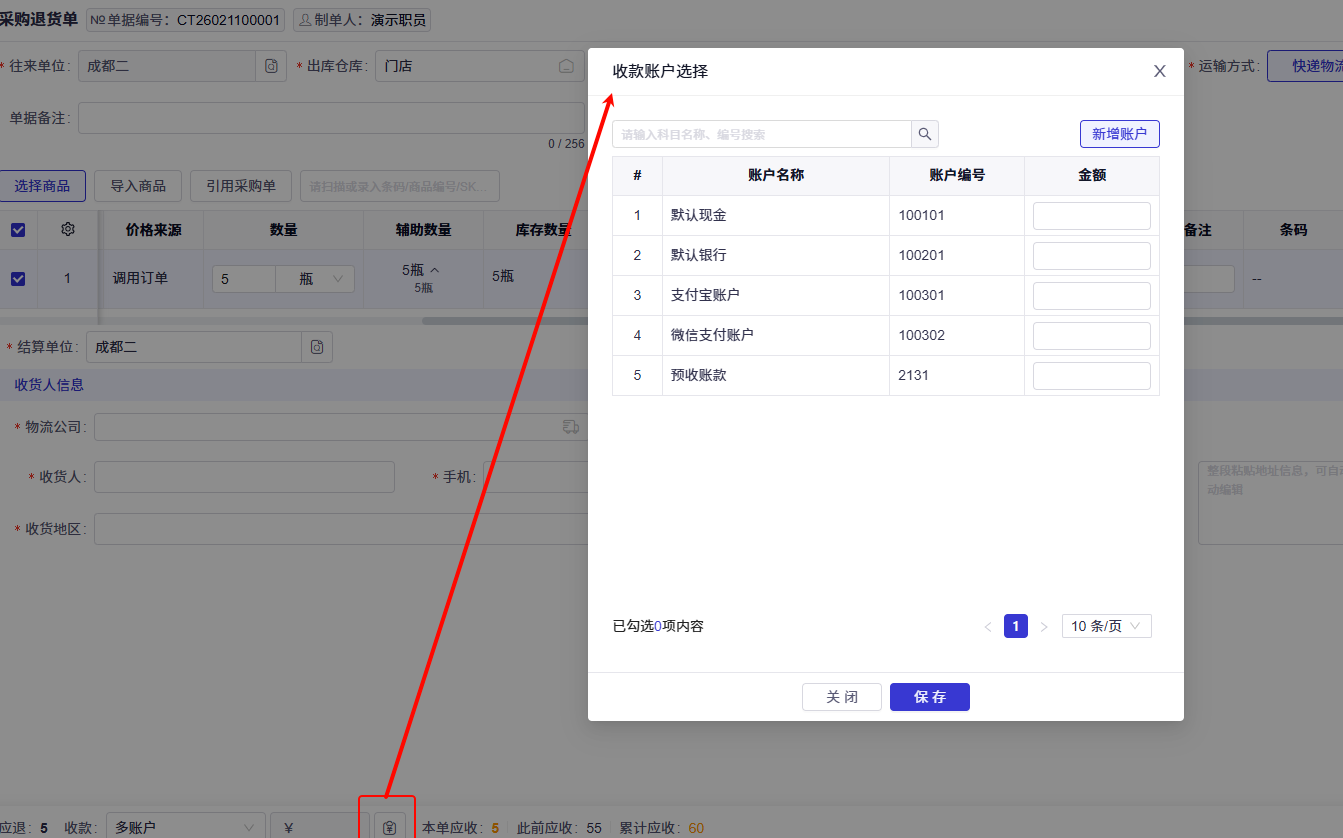Click the 金额 input for 支付宝账户
The image size is (1343, 838).
pyautogui.click(x=1092, y=296)
